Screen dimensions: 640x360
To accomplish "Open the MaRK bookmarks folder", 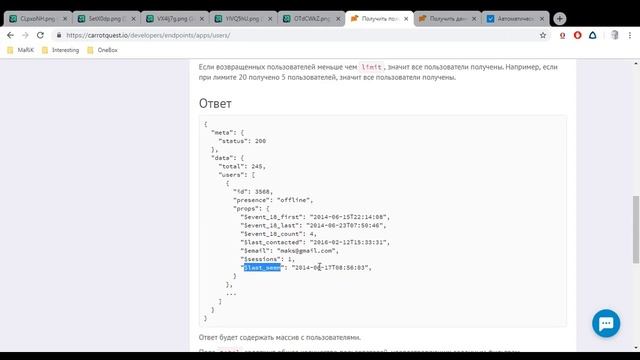I will point(20,50).
